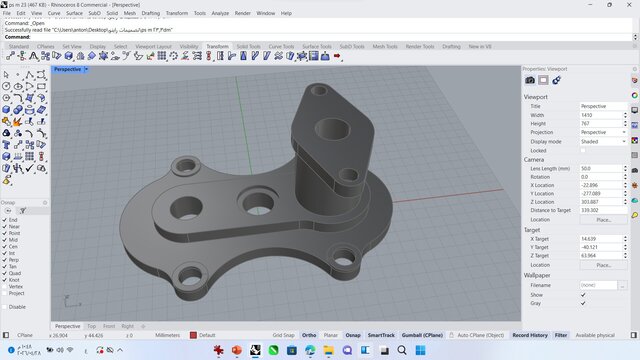Select the Rectangle tool in the sidebar
The height and width of the screenshot is (360, 640).
pyautogui.click(x=41, y=87)
